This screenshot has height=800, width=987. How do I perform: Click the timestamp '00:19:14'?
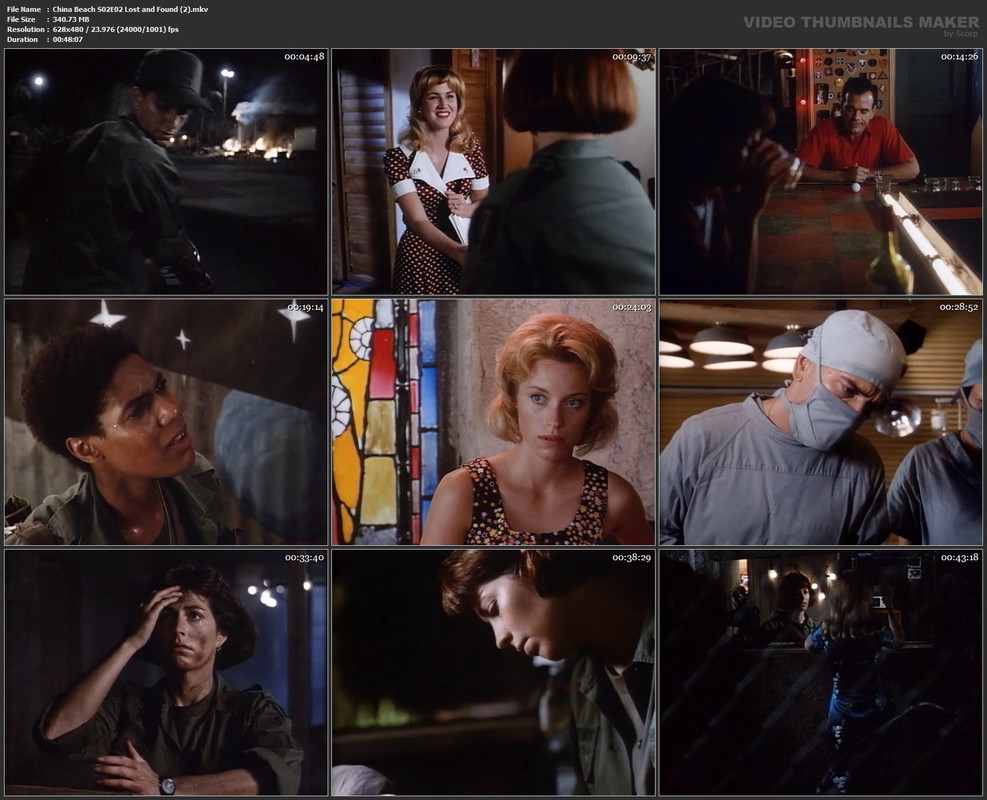[305, 307]
